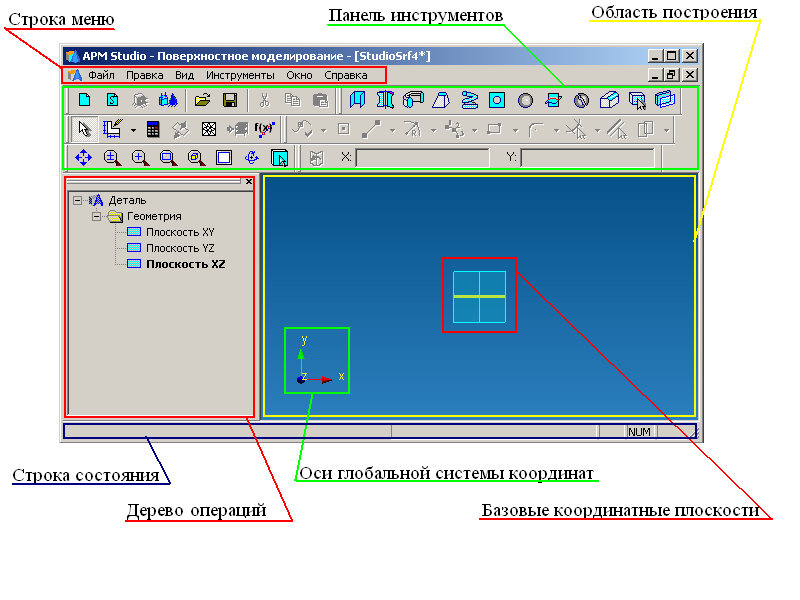This screenshot has height=600, width=800.
Task: Select the Деталь root item
Action: pos(128,201)
